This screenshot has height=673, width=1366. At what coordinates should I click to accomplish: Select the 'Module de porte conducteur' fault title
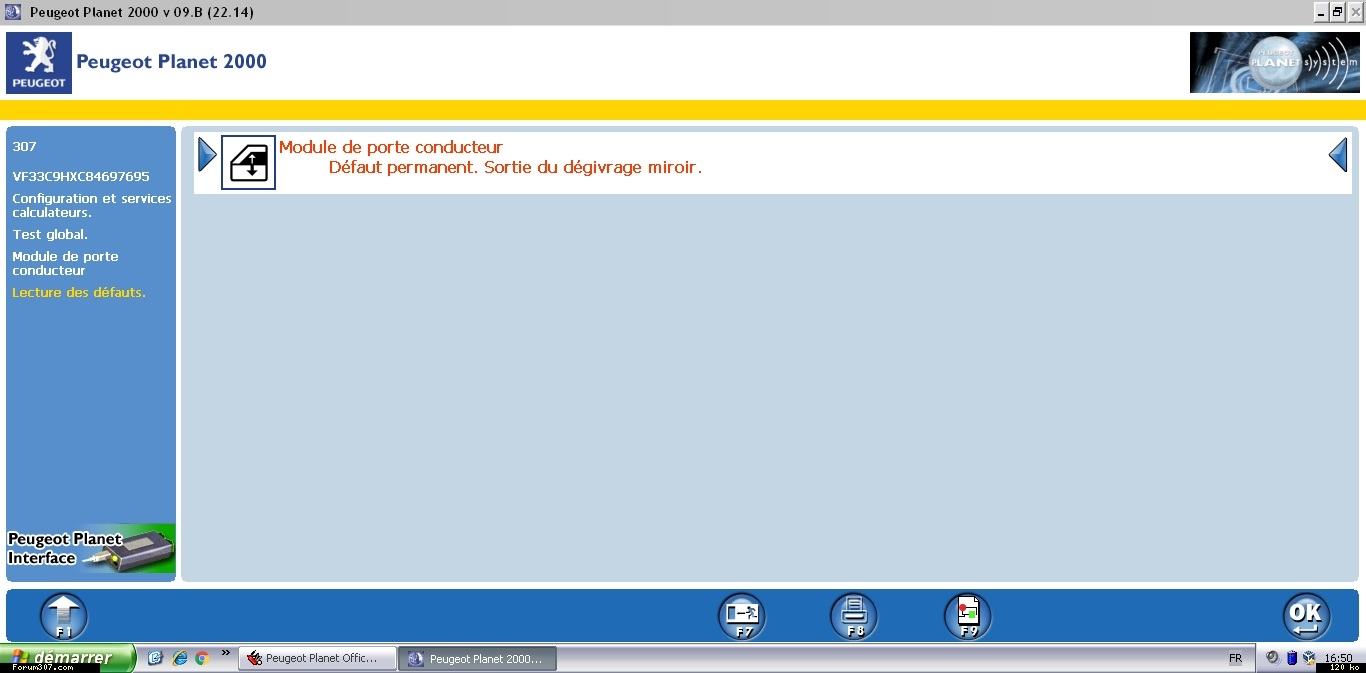pos(391,147)
